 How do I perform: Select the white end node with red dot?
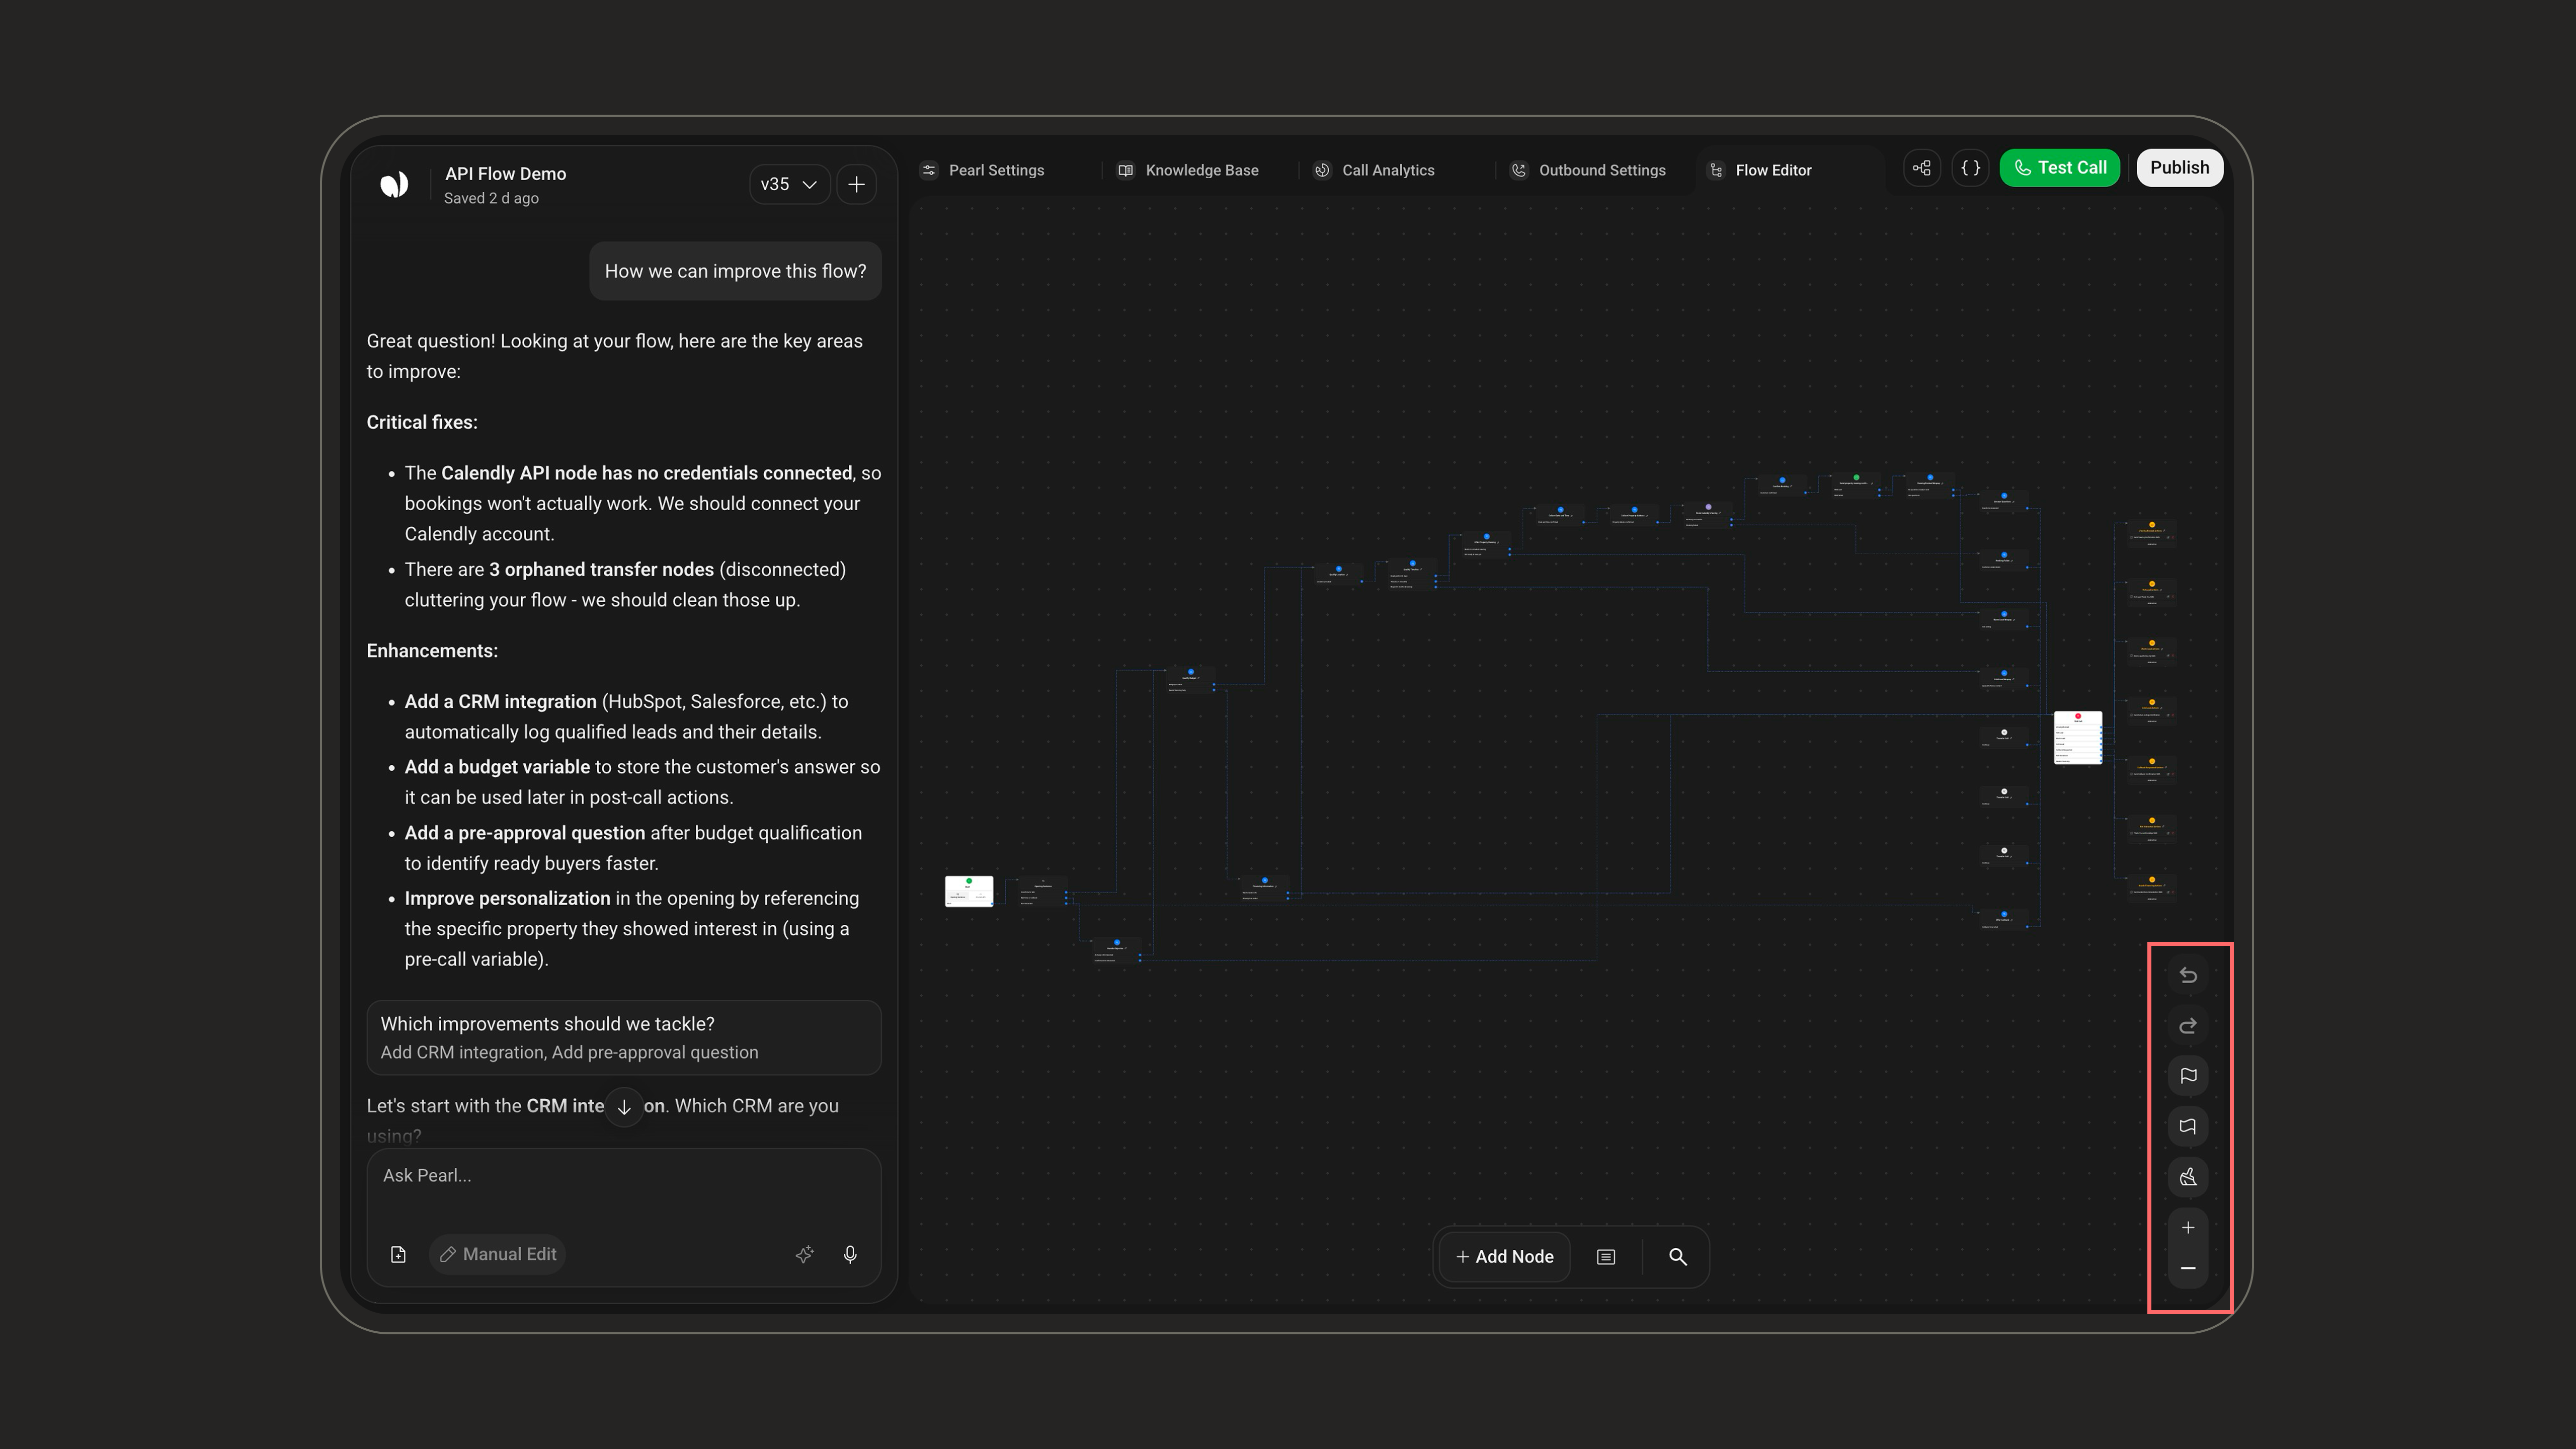click(x=2078, y=738)
